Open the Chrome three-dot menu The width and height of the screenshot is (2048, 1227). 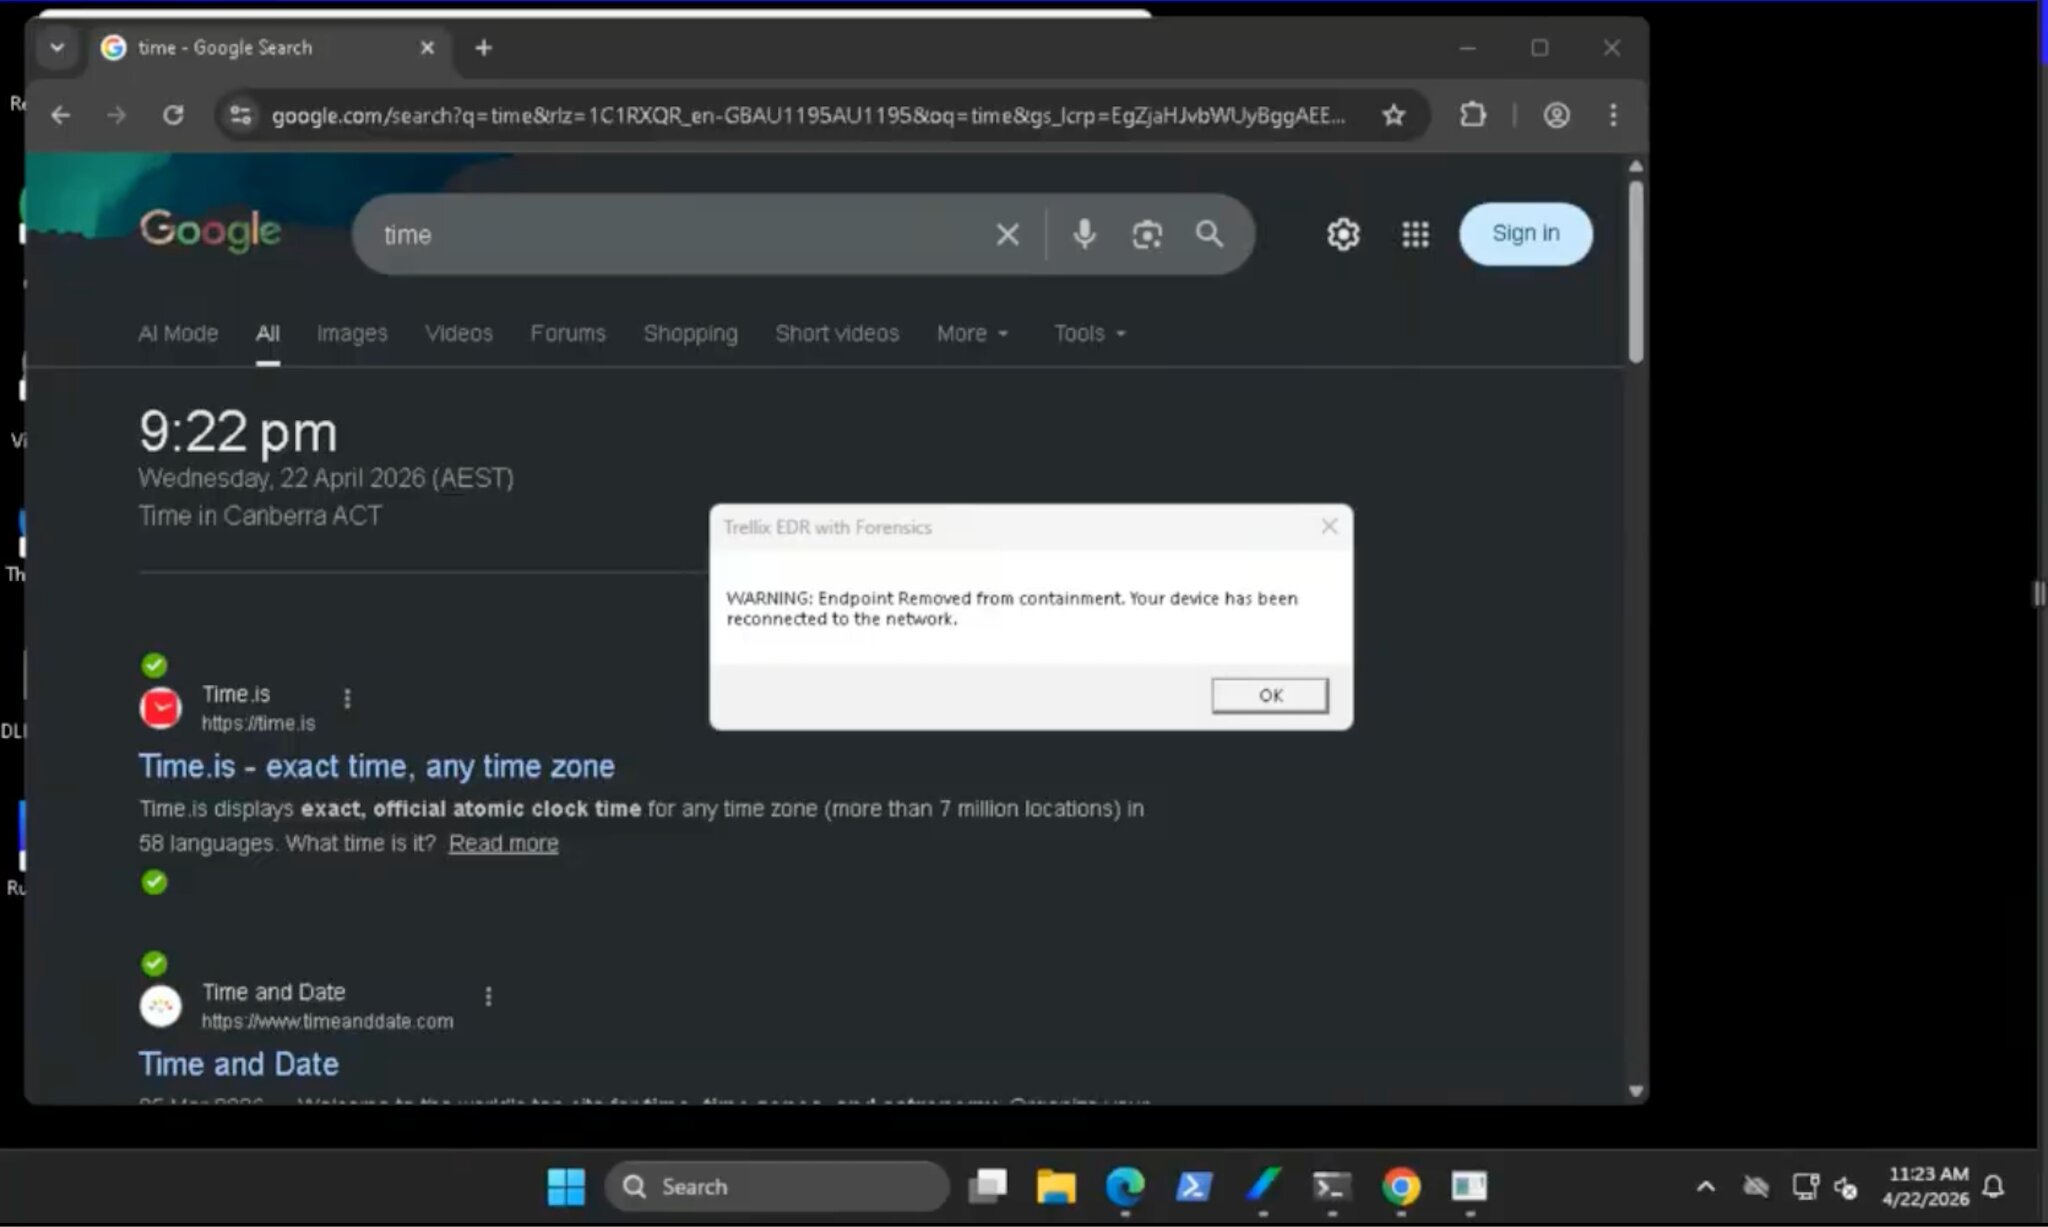pos(1612,115)
